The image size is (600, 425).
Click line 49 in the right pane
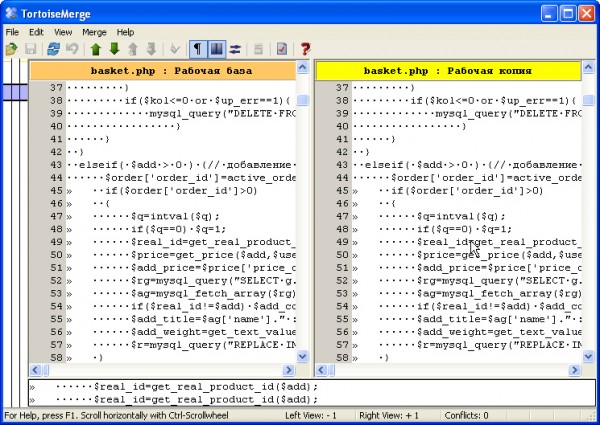pos(480,242)
